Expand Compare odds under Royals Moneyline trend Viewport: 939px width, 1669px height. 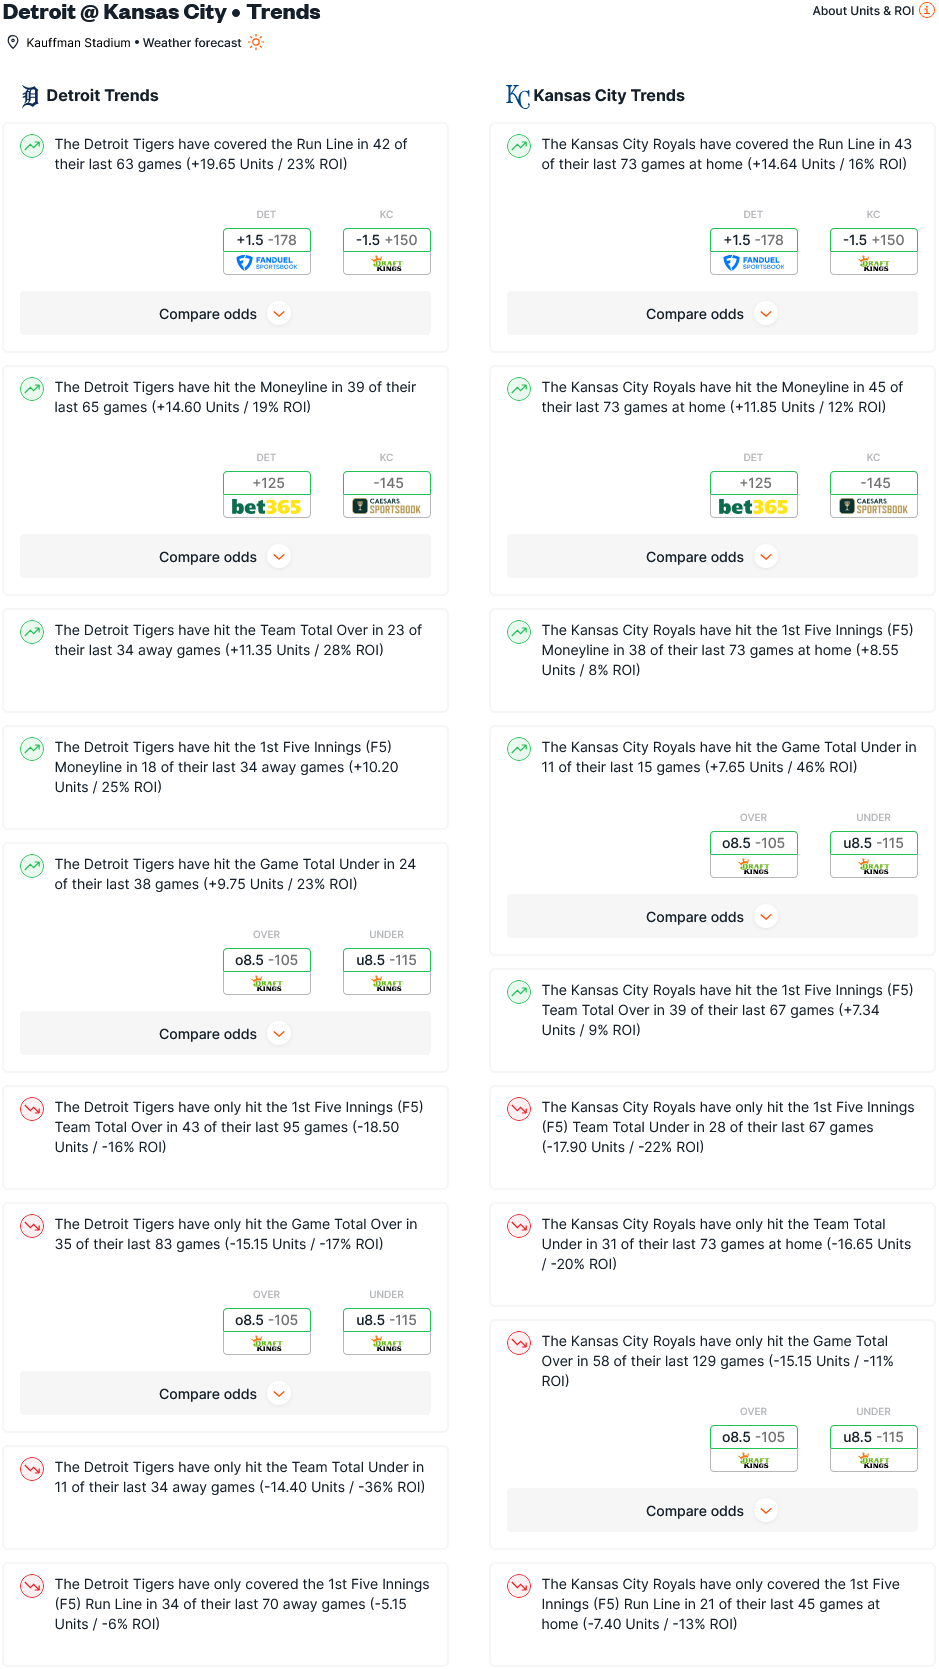pos(712,557)
